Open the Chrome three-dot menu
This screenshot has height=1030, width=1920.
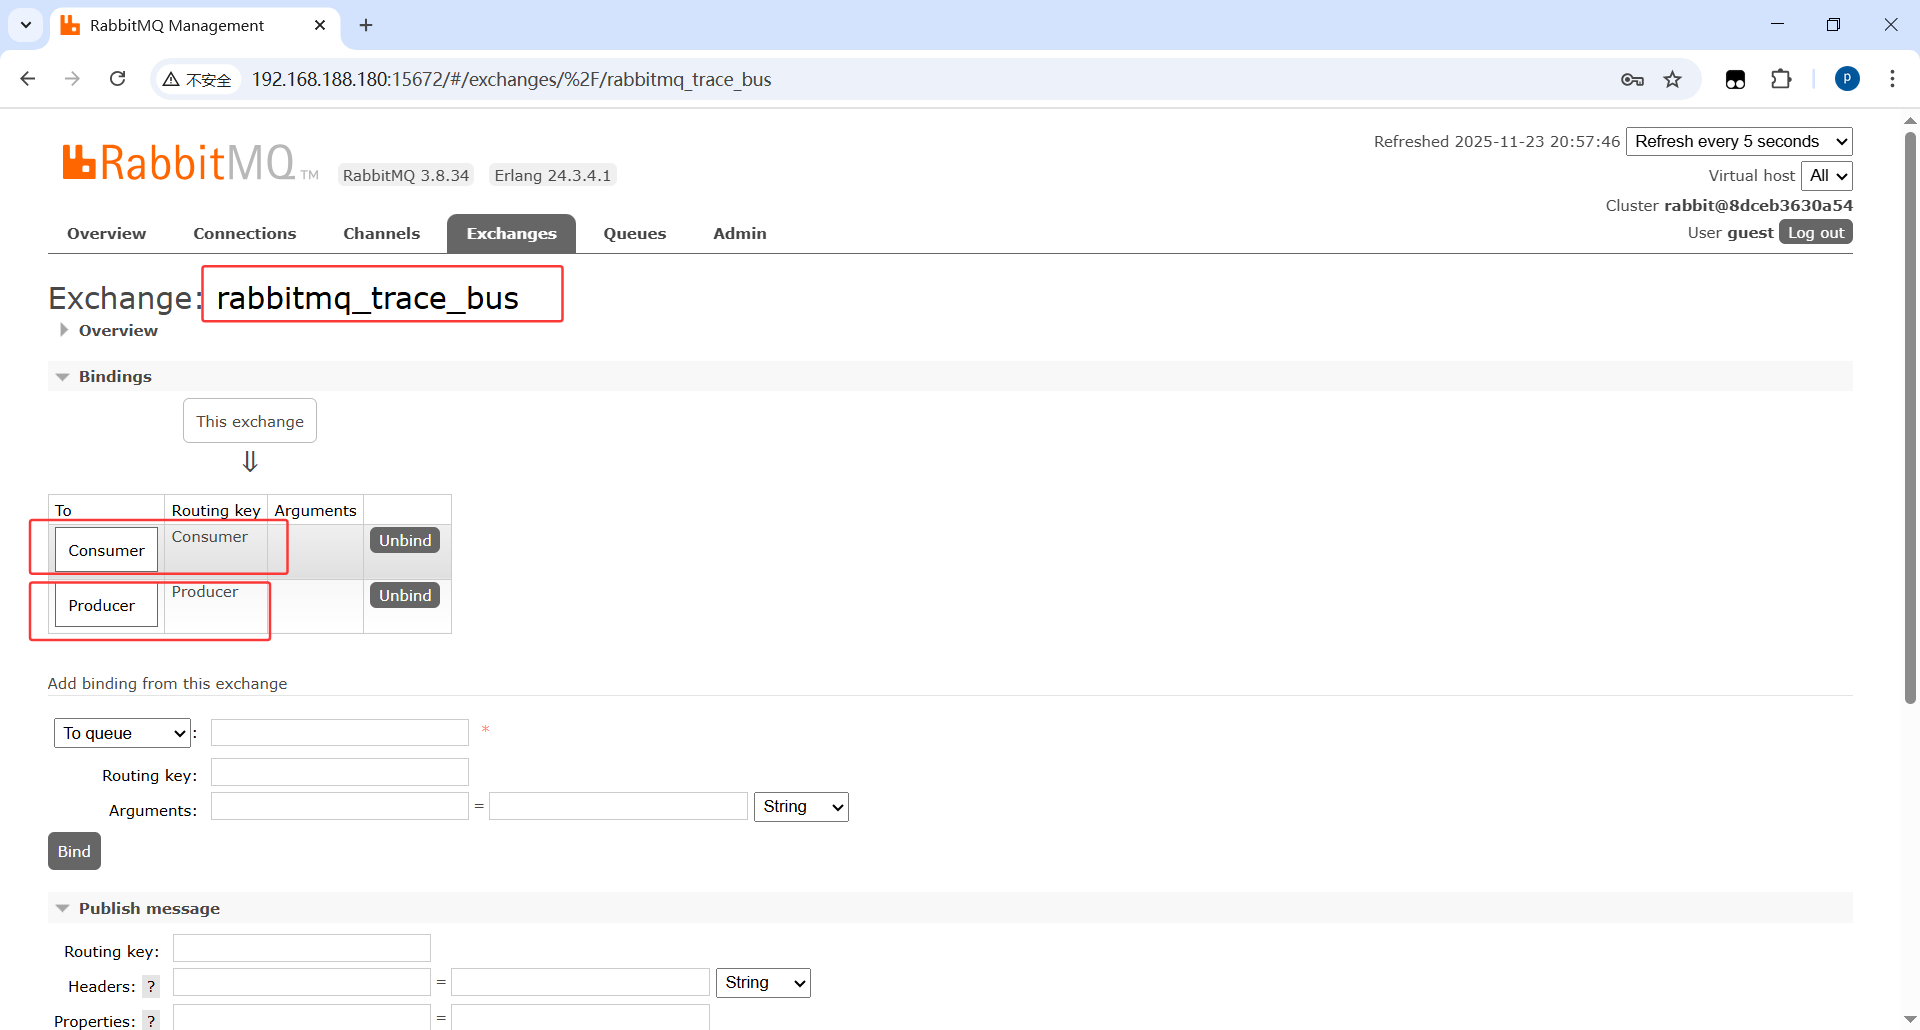click(1892, 79)
